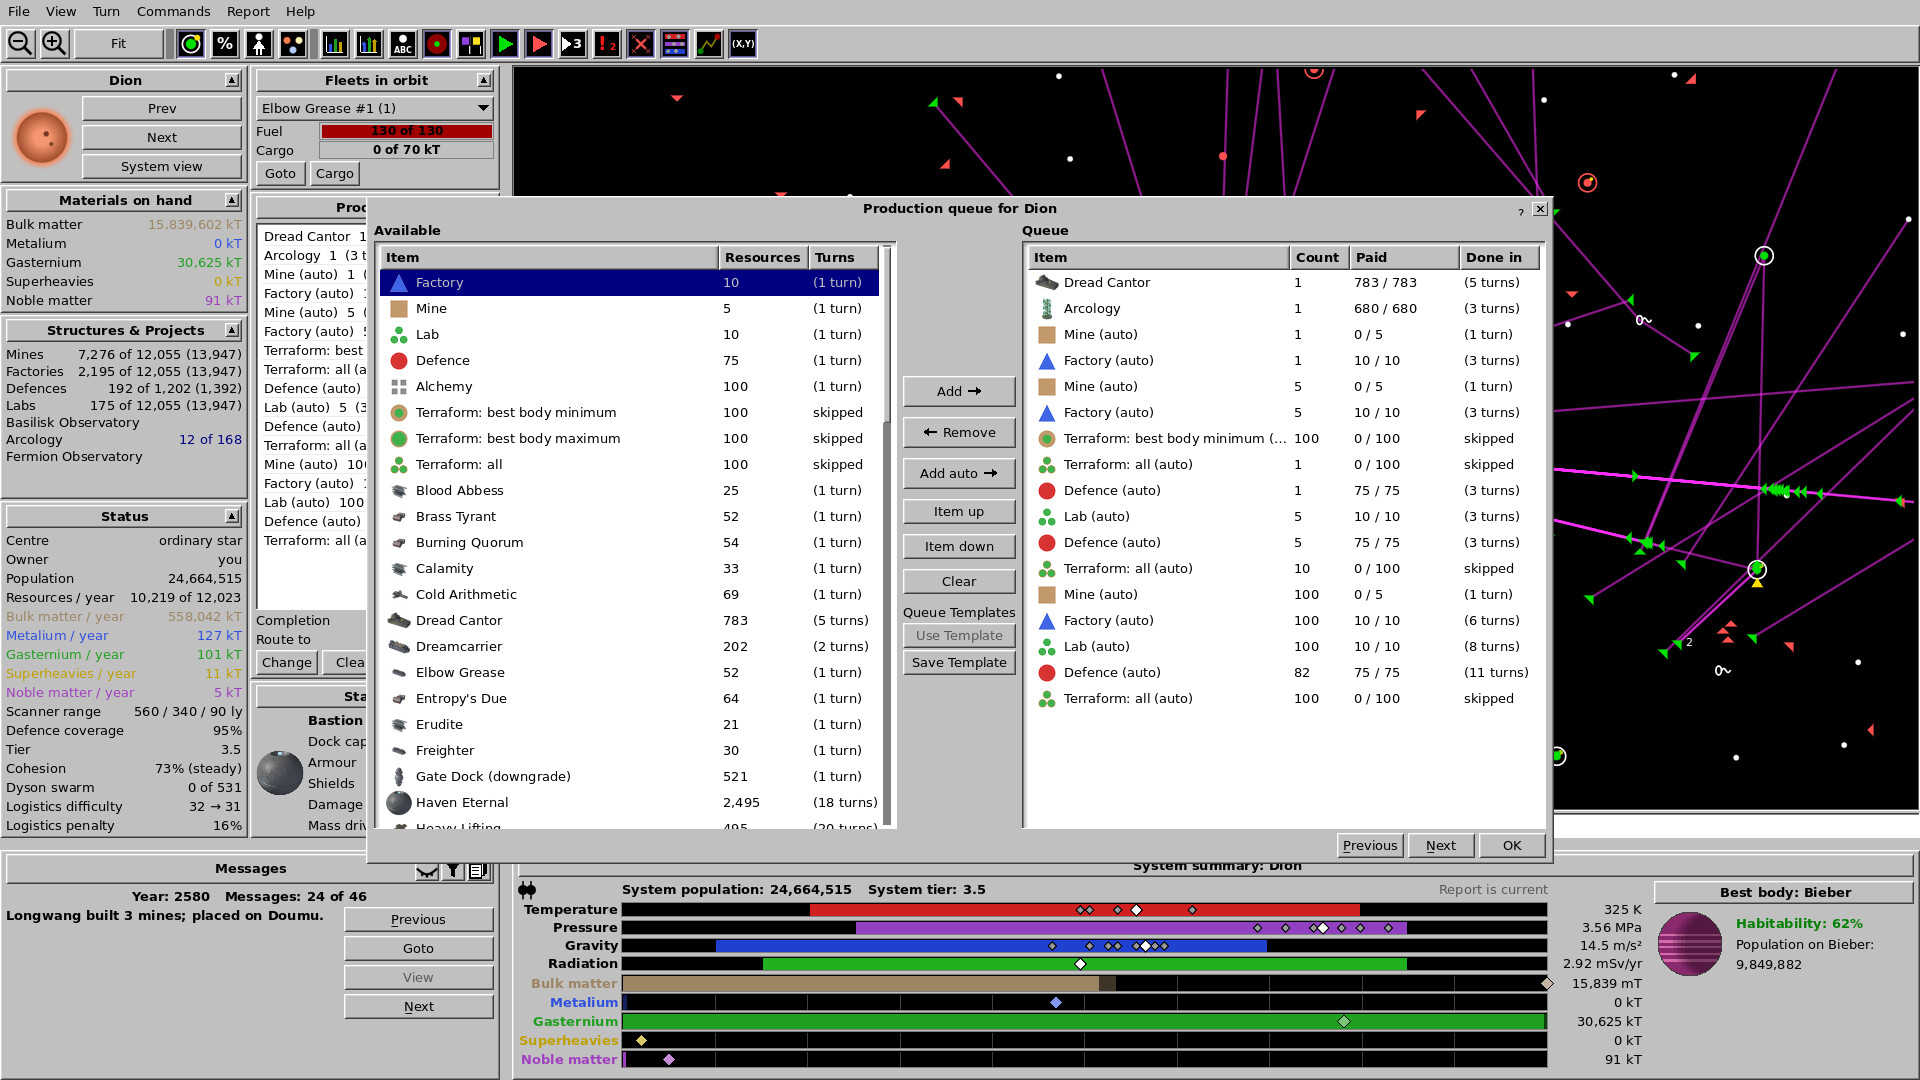Collapse the Fleets in orbit panel
1920x1080 pixels.
point(484,80)
